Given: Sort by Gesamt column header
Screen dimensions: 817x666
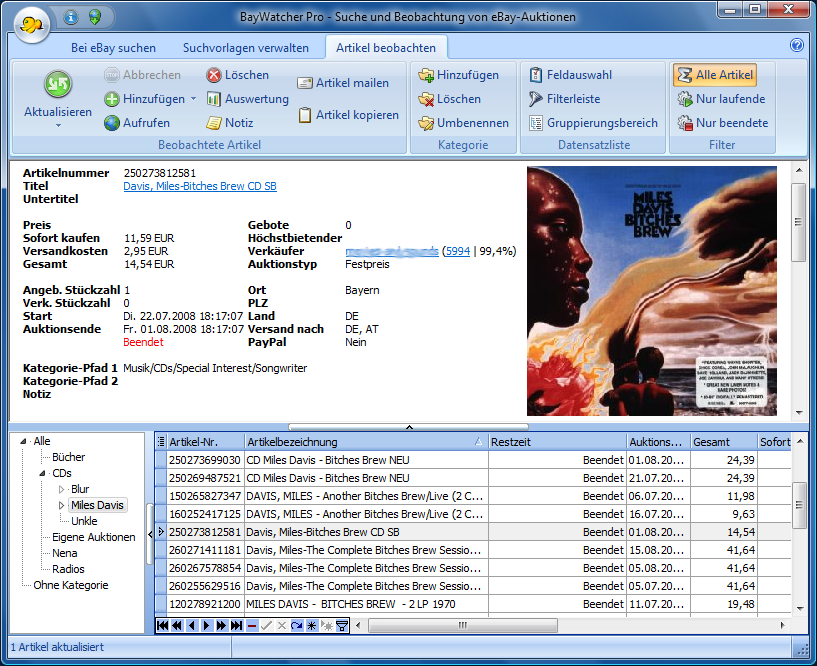Looking at the screenshot, I should (x=723, y=442).
